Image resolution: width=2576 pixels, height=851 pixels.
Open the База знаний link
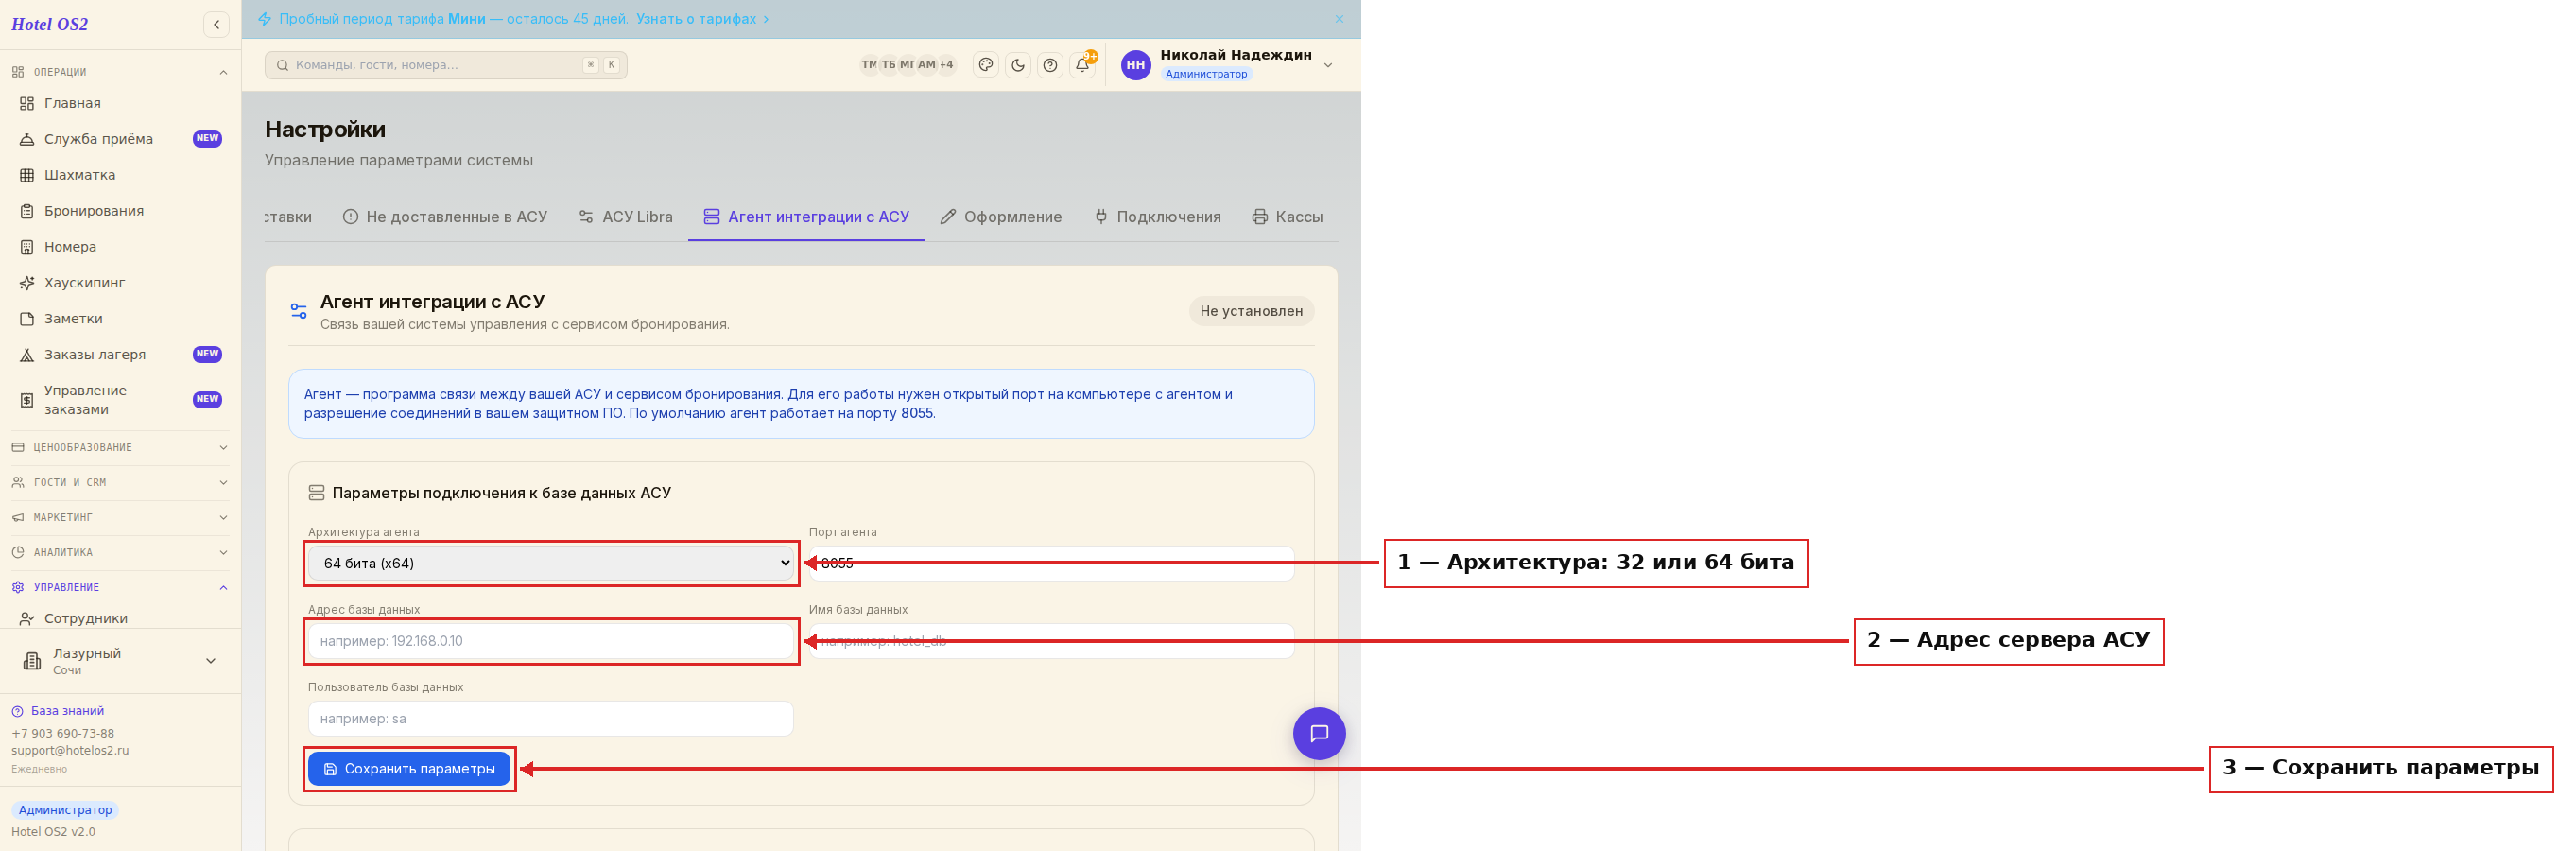coord(58,711)
